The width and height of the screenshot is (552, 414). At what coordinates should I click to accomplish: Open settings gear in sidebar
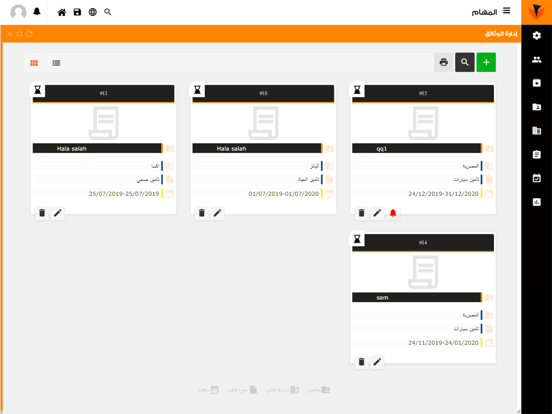(x=537, y=36)
